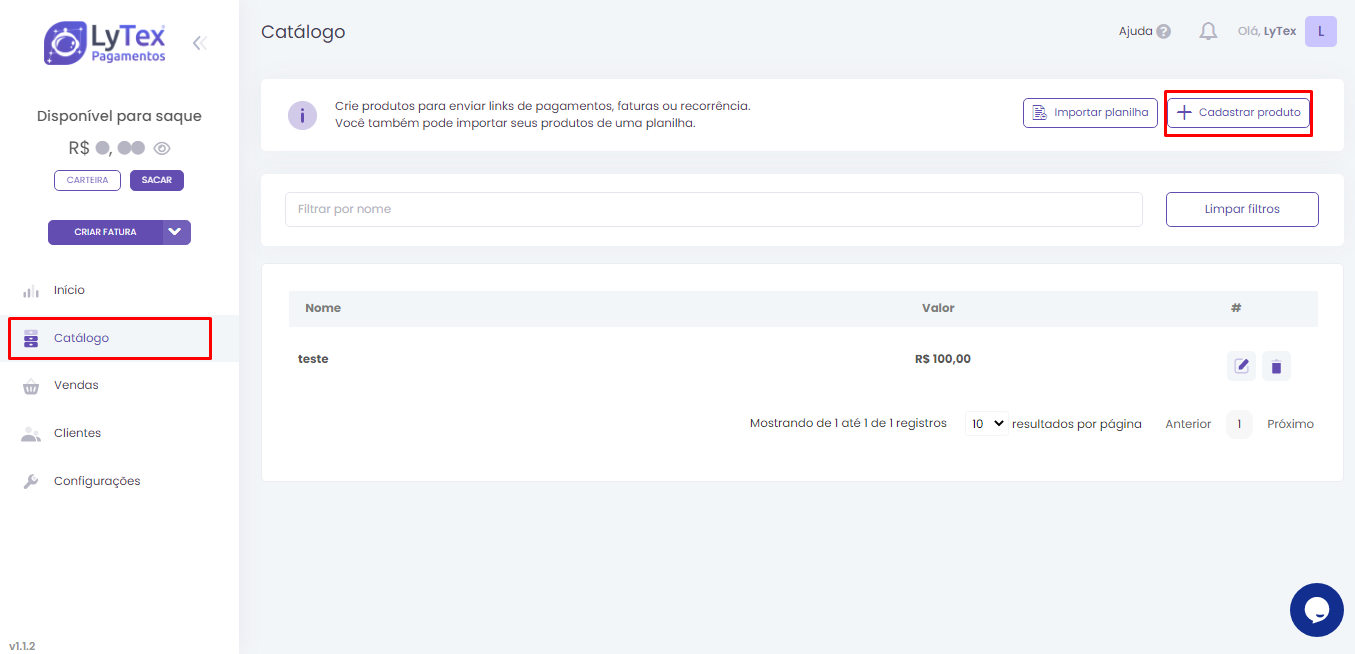
Task: Click the Limpar filtros button
Action: pos(1241,209)
